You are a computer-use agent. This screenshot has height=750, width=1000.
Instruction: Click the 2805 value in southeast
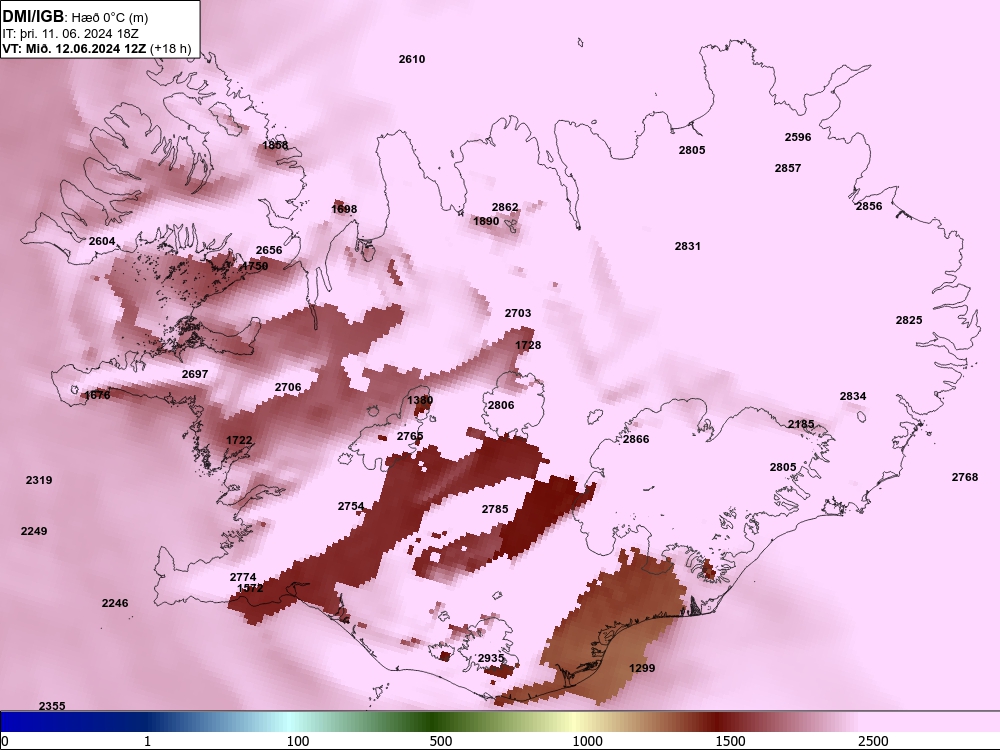click(x=783, y=467)
